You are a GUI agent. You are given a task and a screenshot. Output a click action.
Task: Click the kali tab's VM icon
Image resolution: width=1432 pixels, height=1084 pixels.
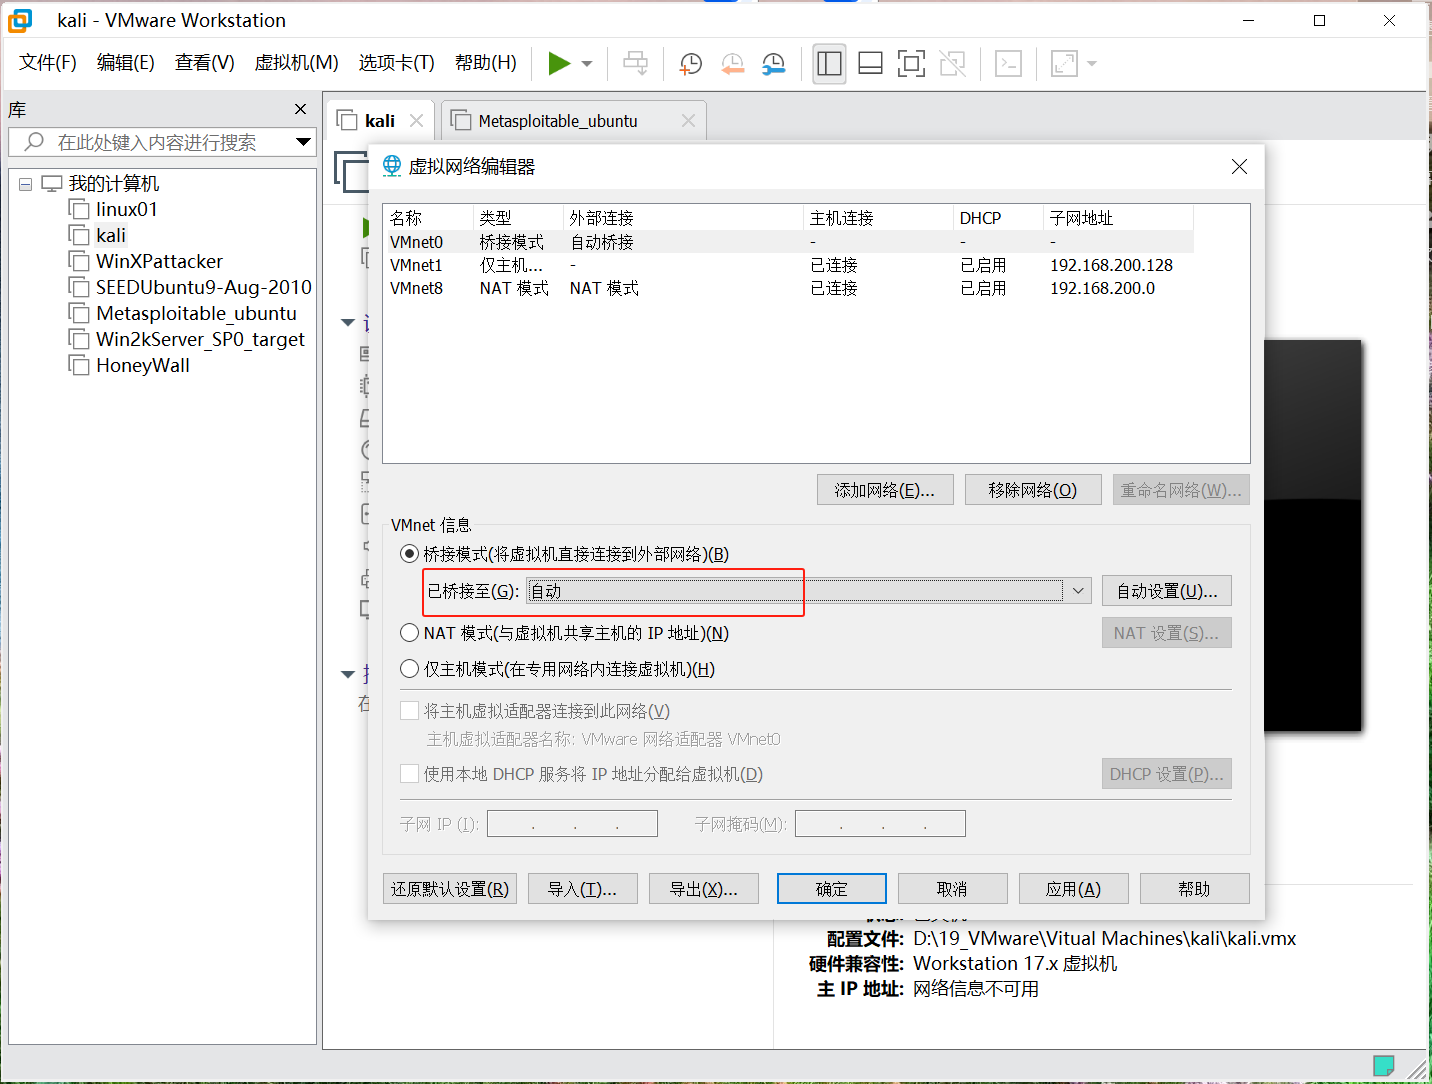(347, 121)
